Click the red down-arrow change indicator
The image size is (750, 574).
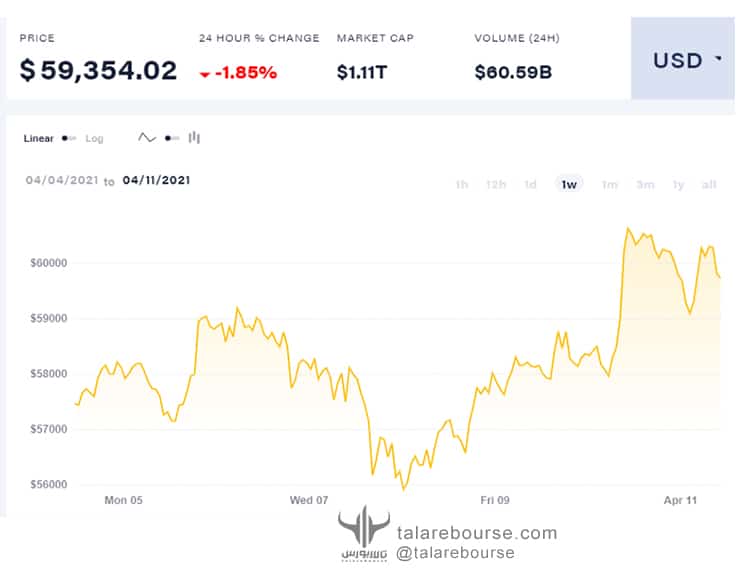[x=205, y=74]
